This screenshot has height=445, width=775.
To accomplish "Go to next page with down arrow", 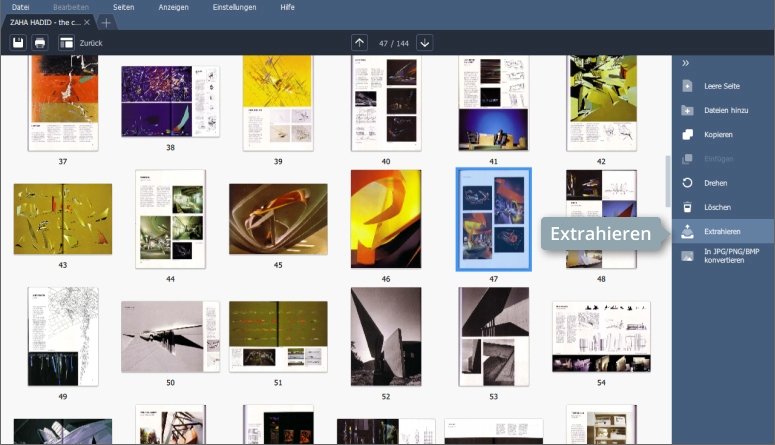I will [x=425, y=43].
